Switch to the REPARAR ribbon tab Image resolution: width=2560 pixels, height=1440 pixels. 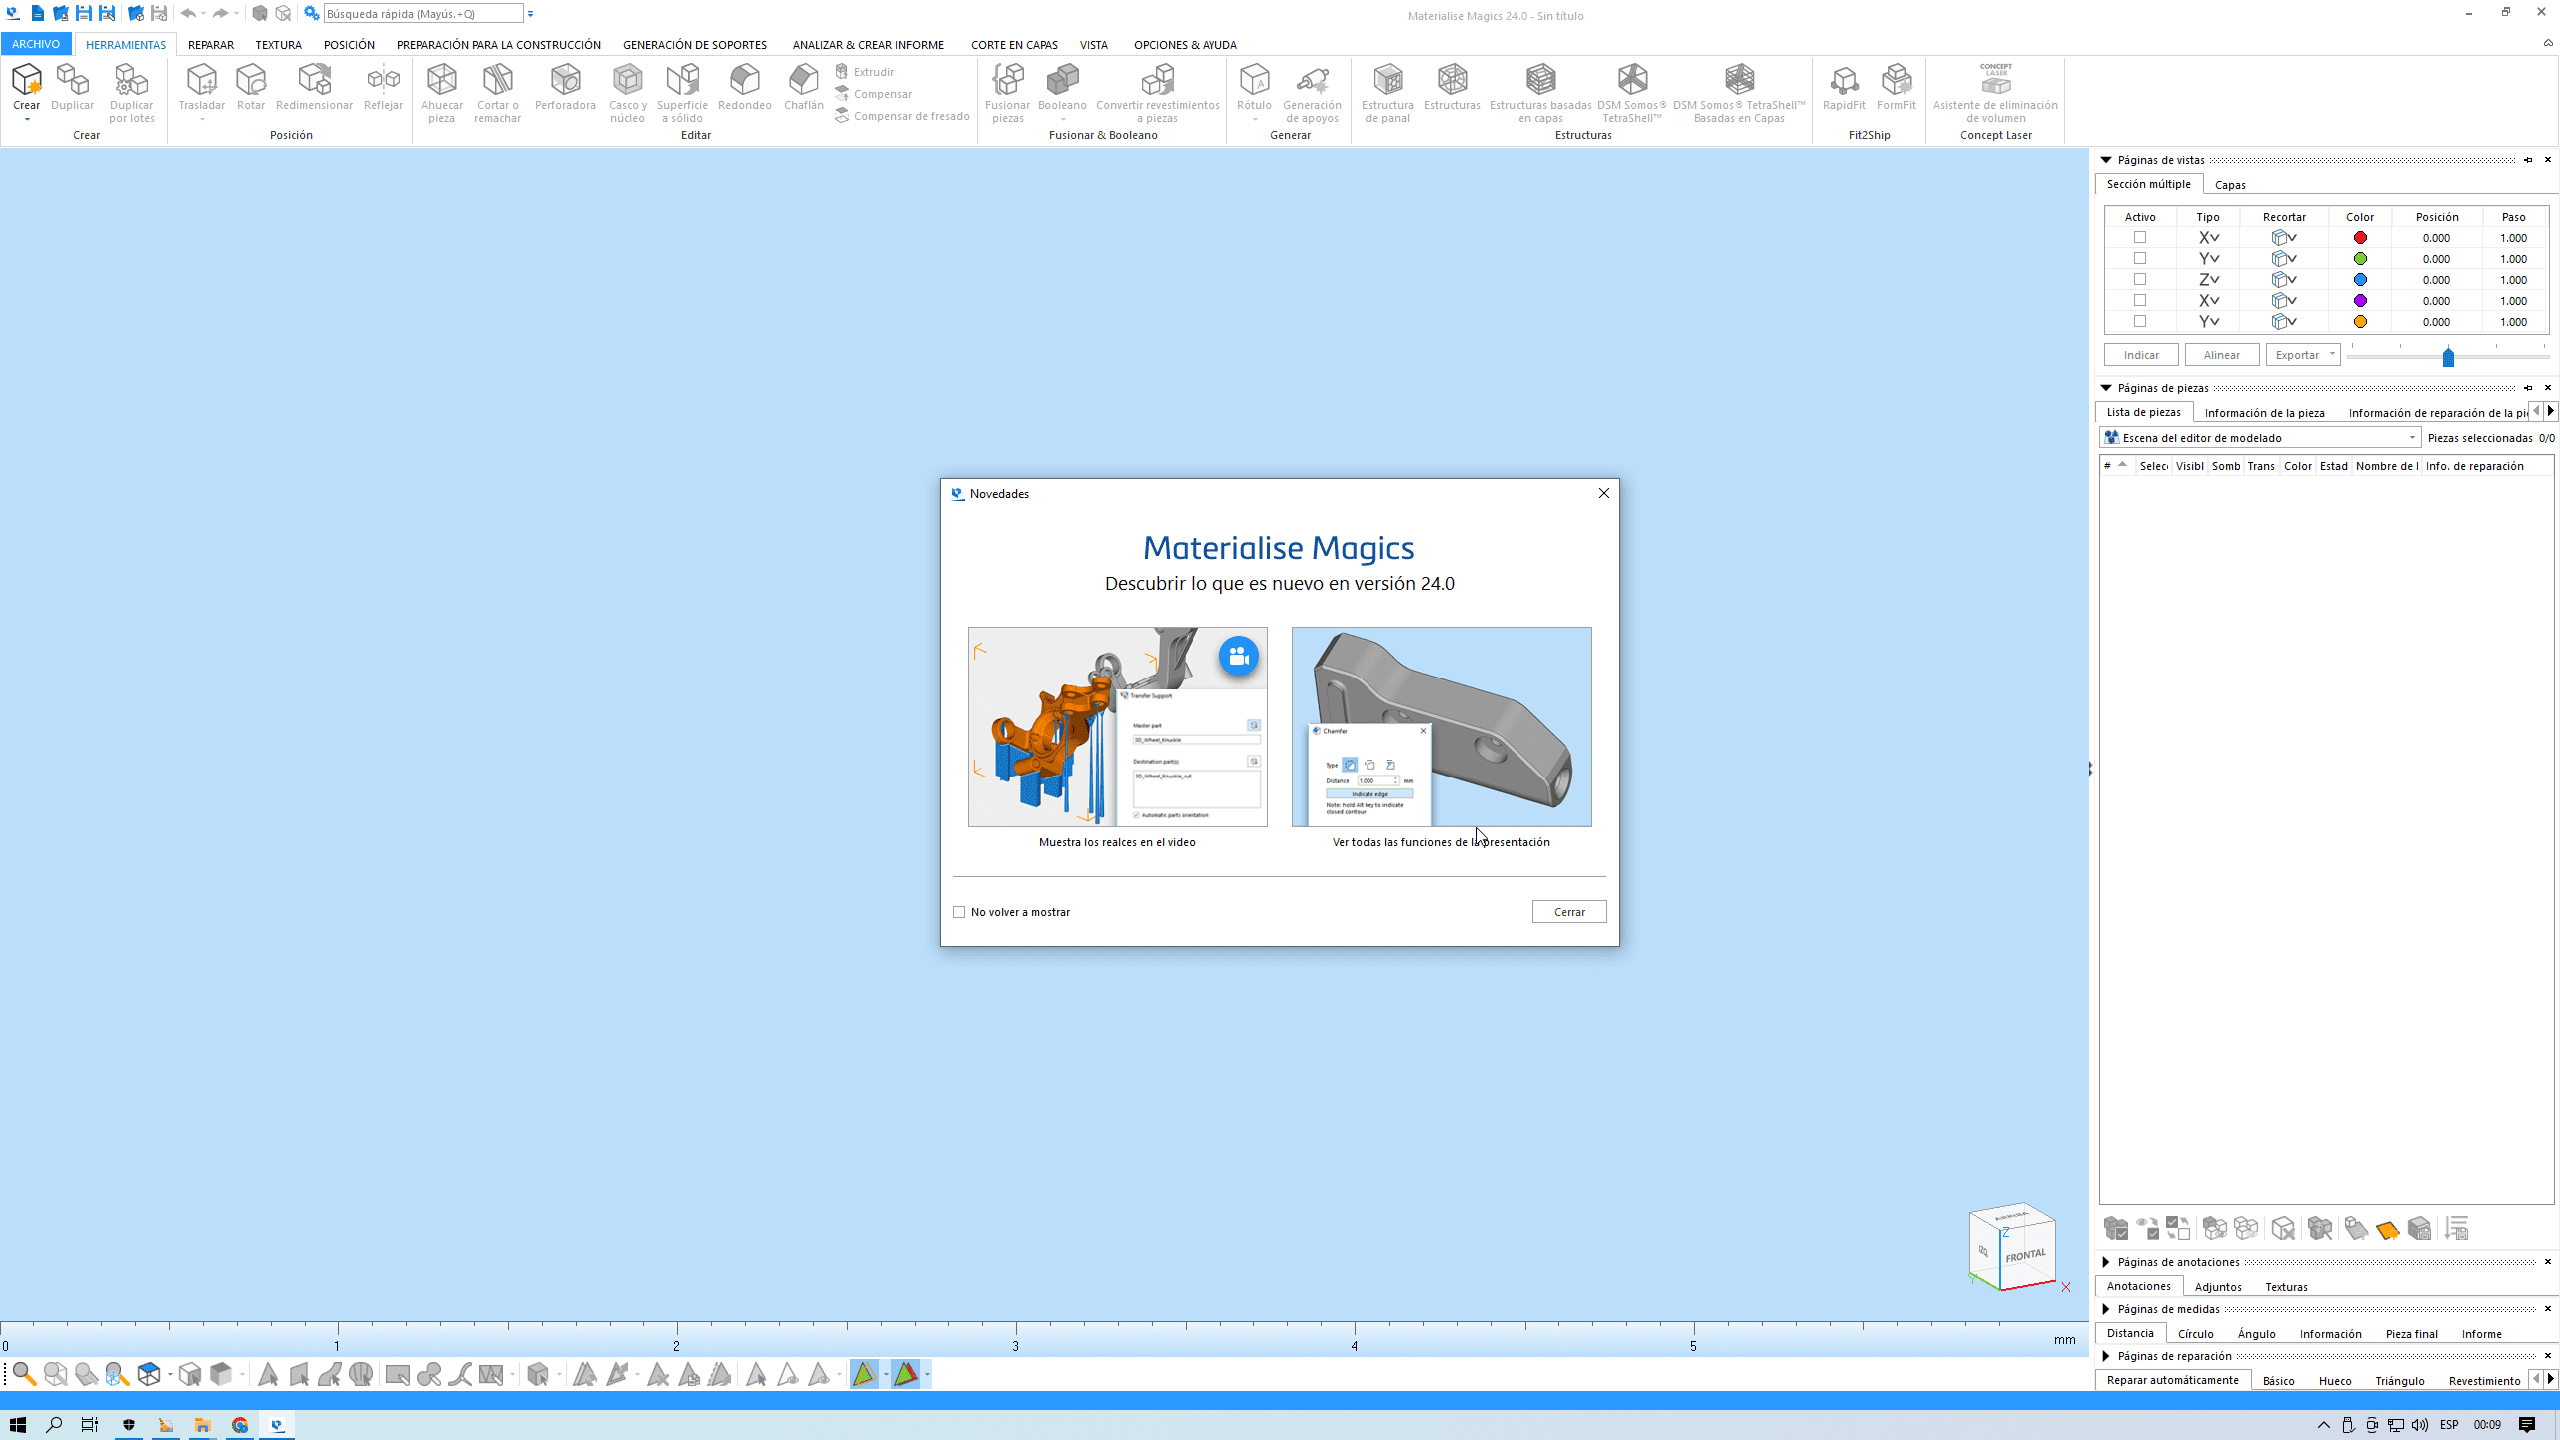(210, 45)
